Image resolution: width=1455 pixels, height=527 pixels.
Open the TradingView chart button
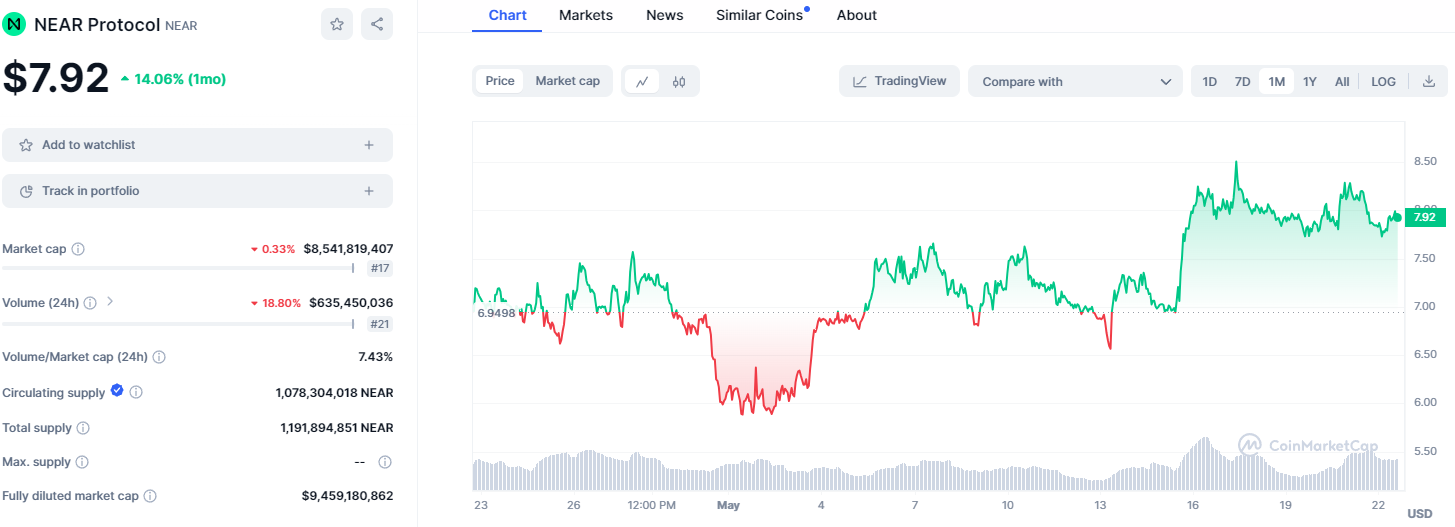pos(899,81)
